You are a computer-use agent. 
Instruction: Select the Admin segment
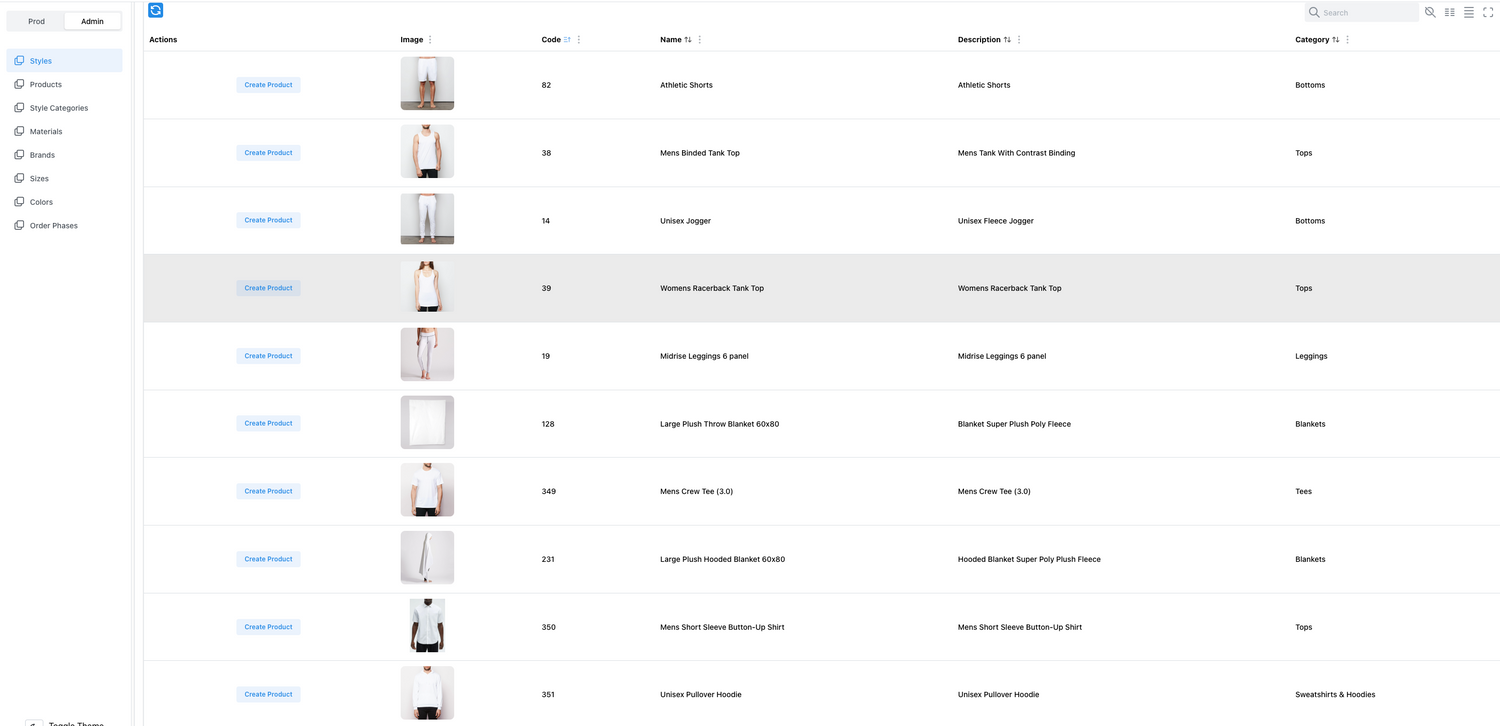point(92,21)
